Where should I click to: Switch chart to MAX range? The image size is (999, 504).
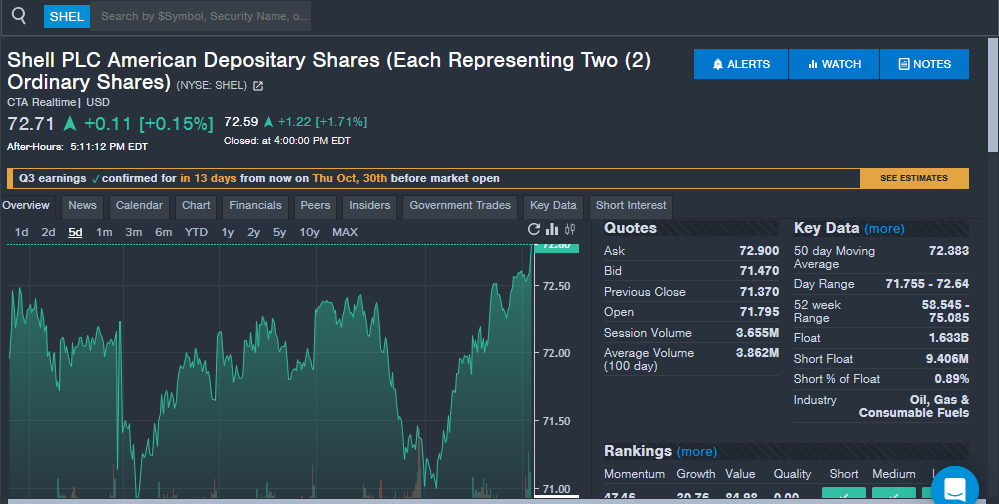point(345,232)
